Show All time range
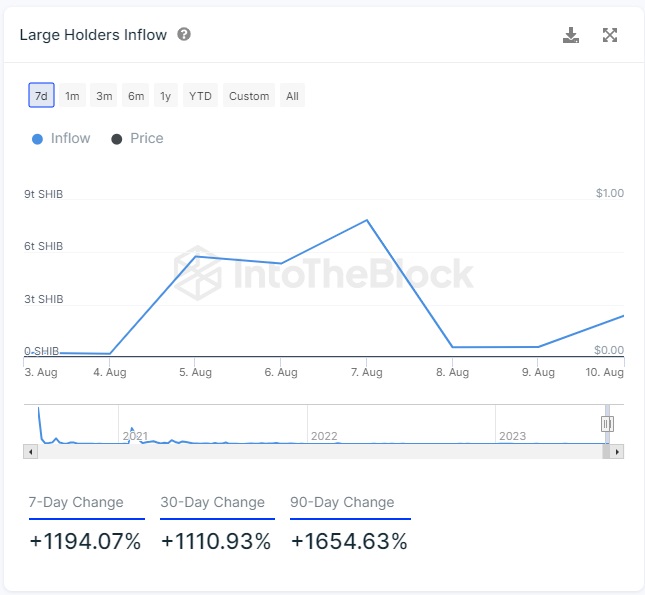645x595 pixels. pyautogui.click(x=292, y=95)
